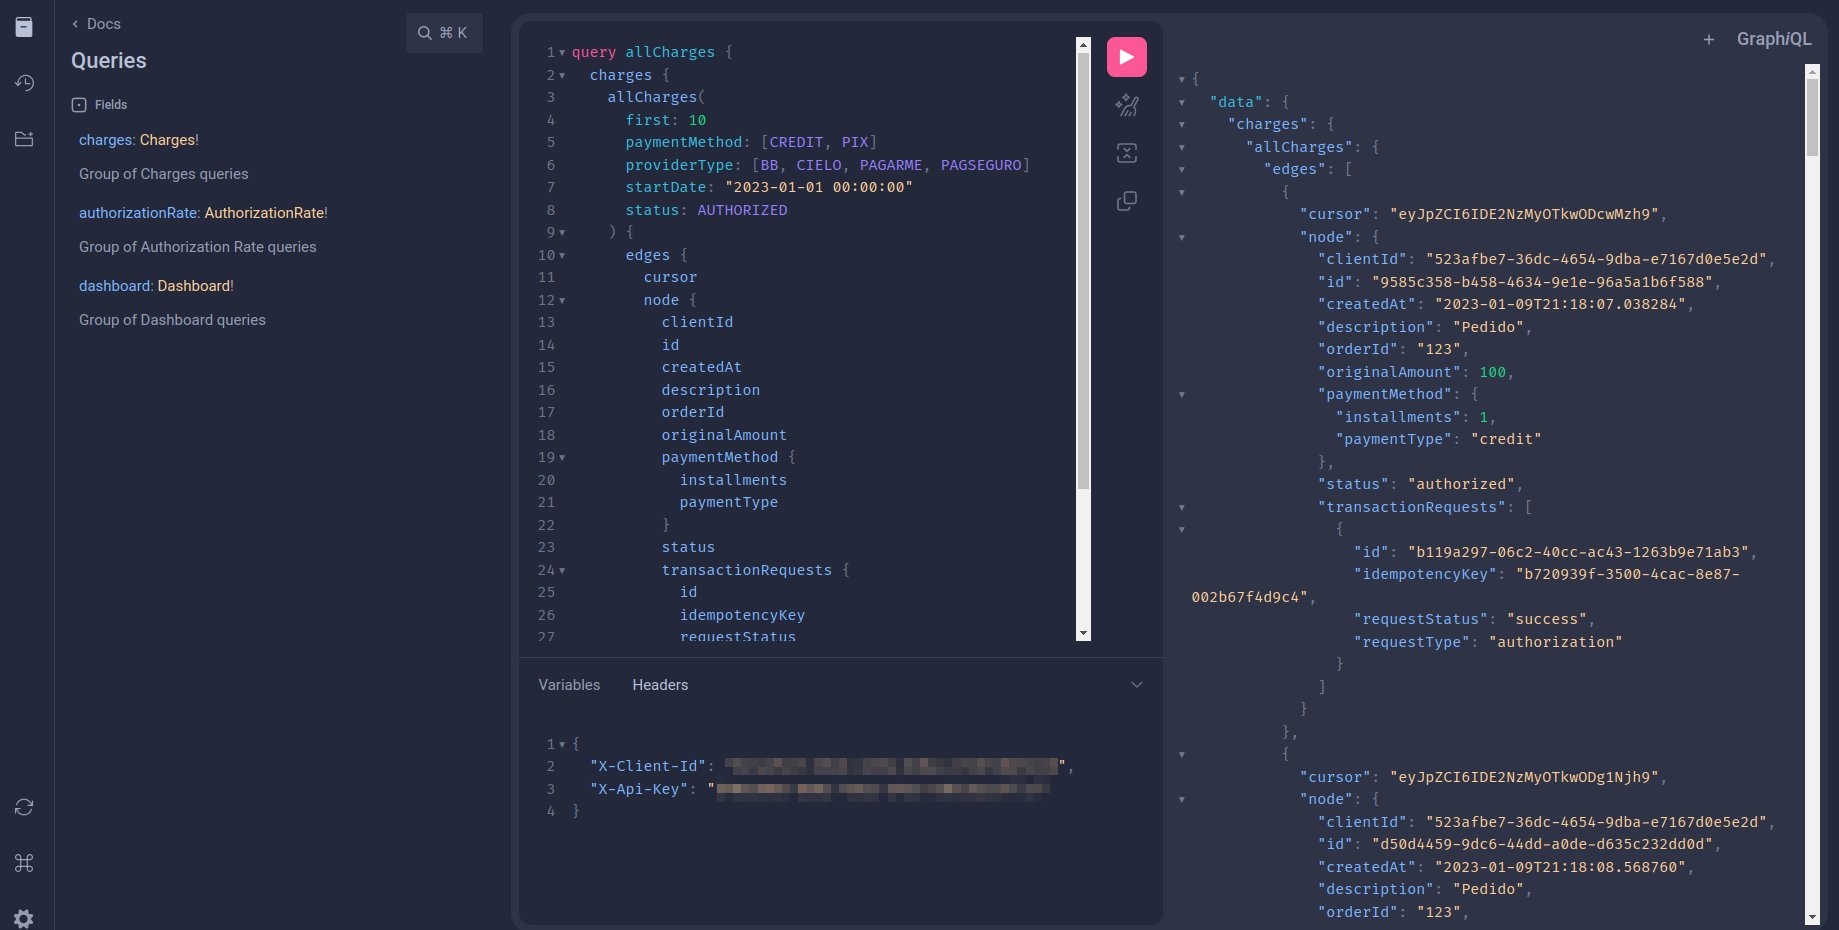Open the authorizationRate field link
This screenshot has height=930, width=1839.
139,213
